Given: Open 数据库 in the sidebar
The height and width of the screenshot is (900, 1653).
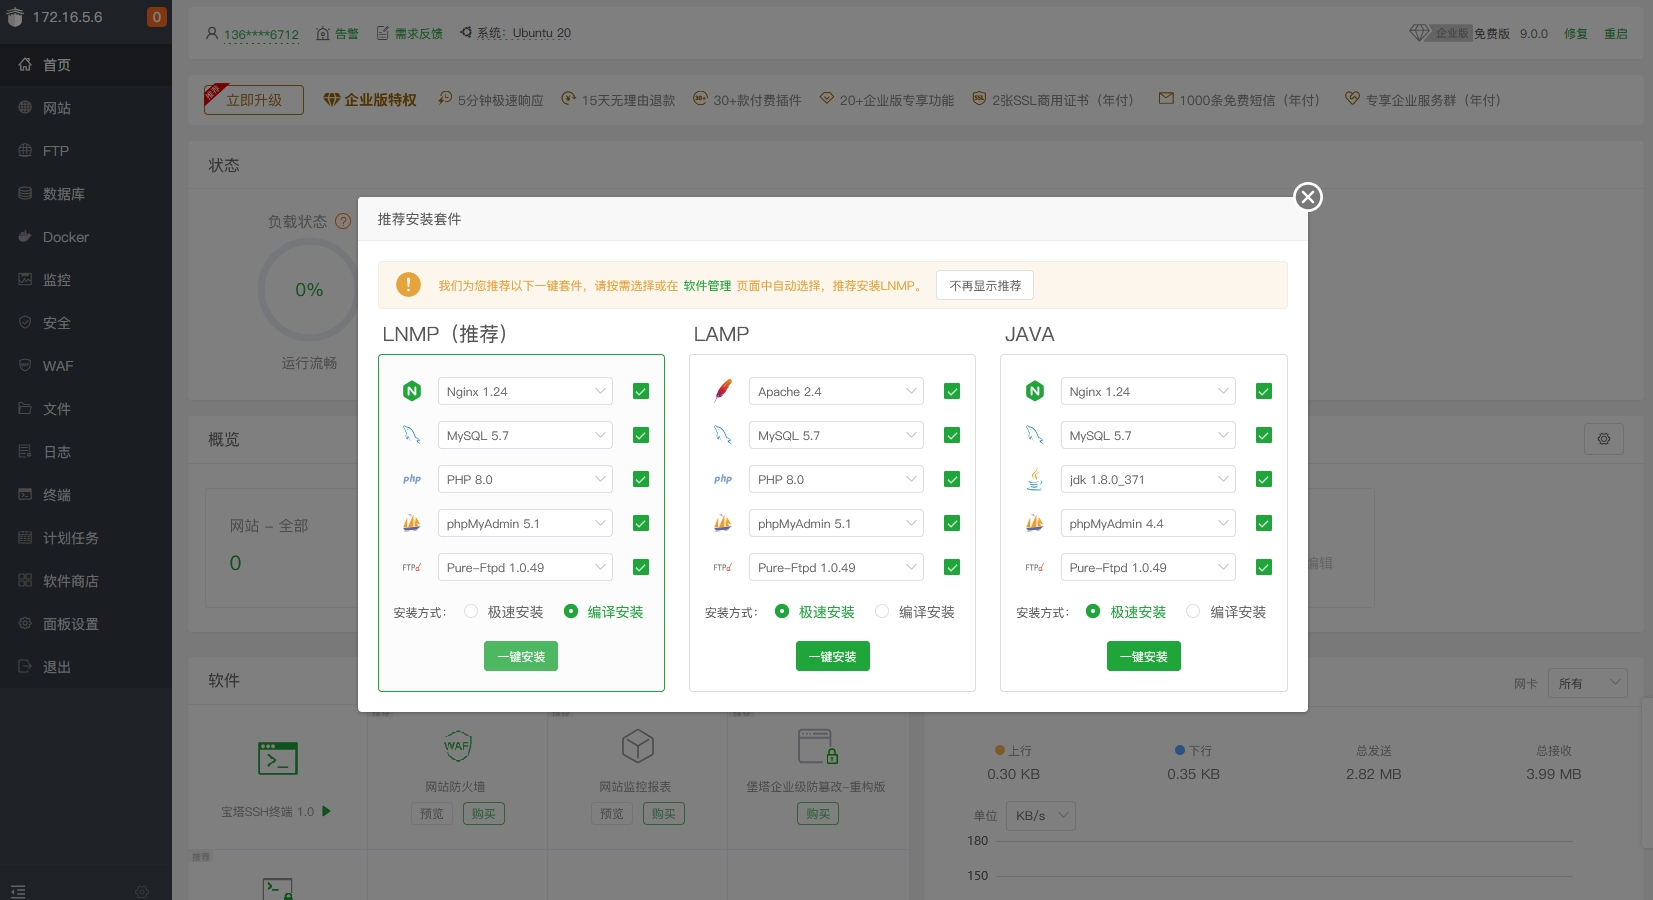Looking at the screenshot, I should [86, 194].
